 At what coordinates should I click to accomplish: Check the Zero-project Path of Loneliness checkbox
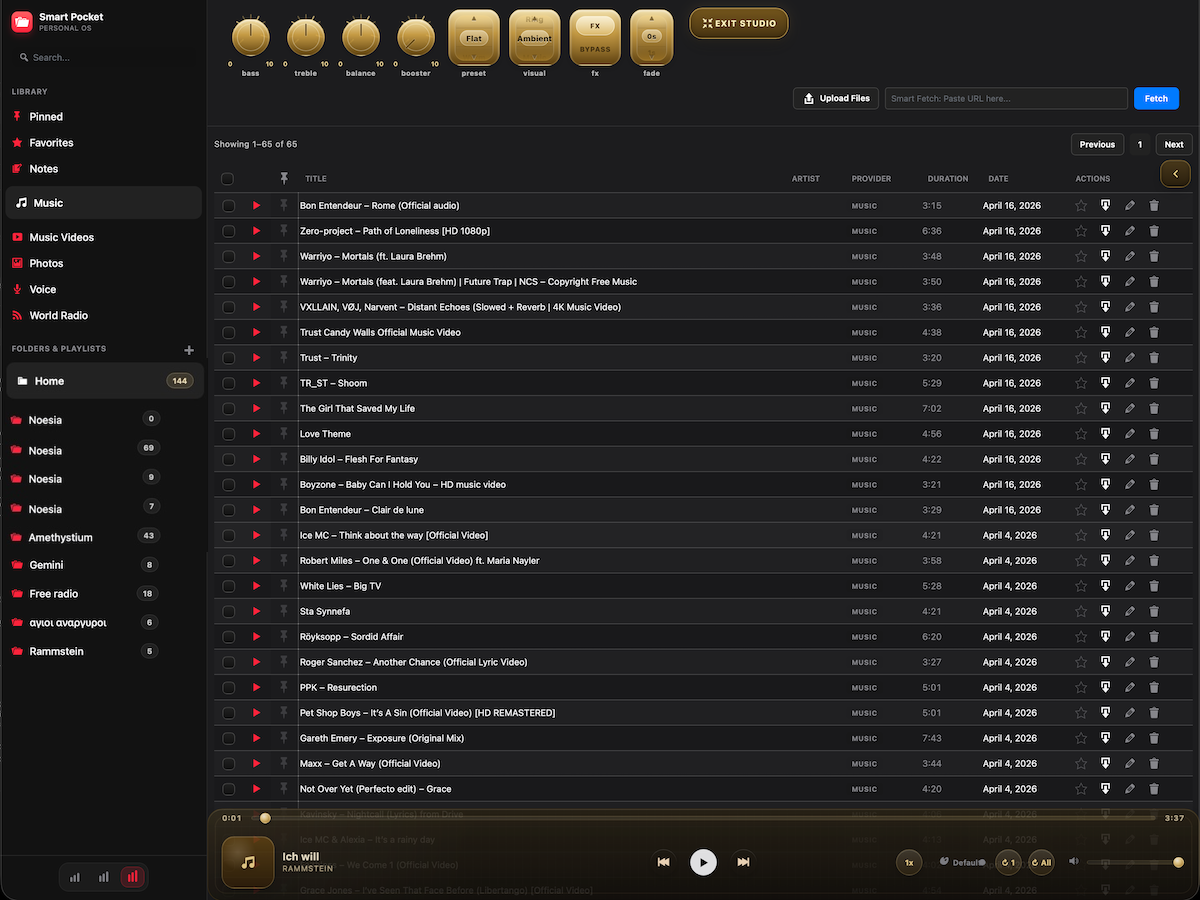coord(228,231)
